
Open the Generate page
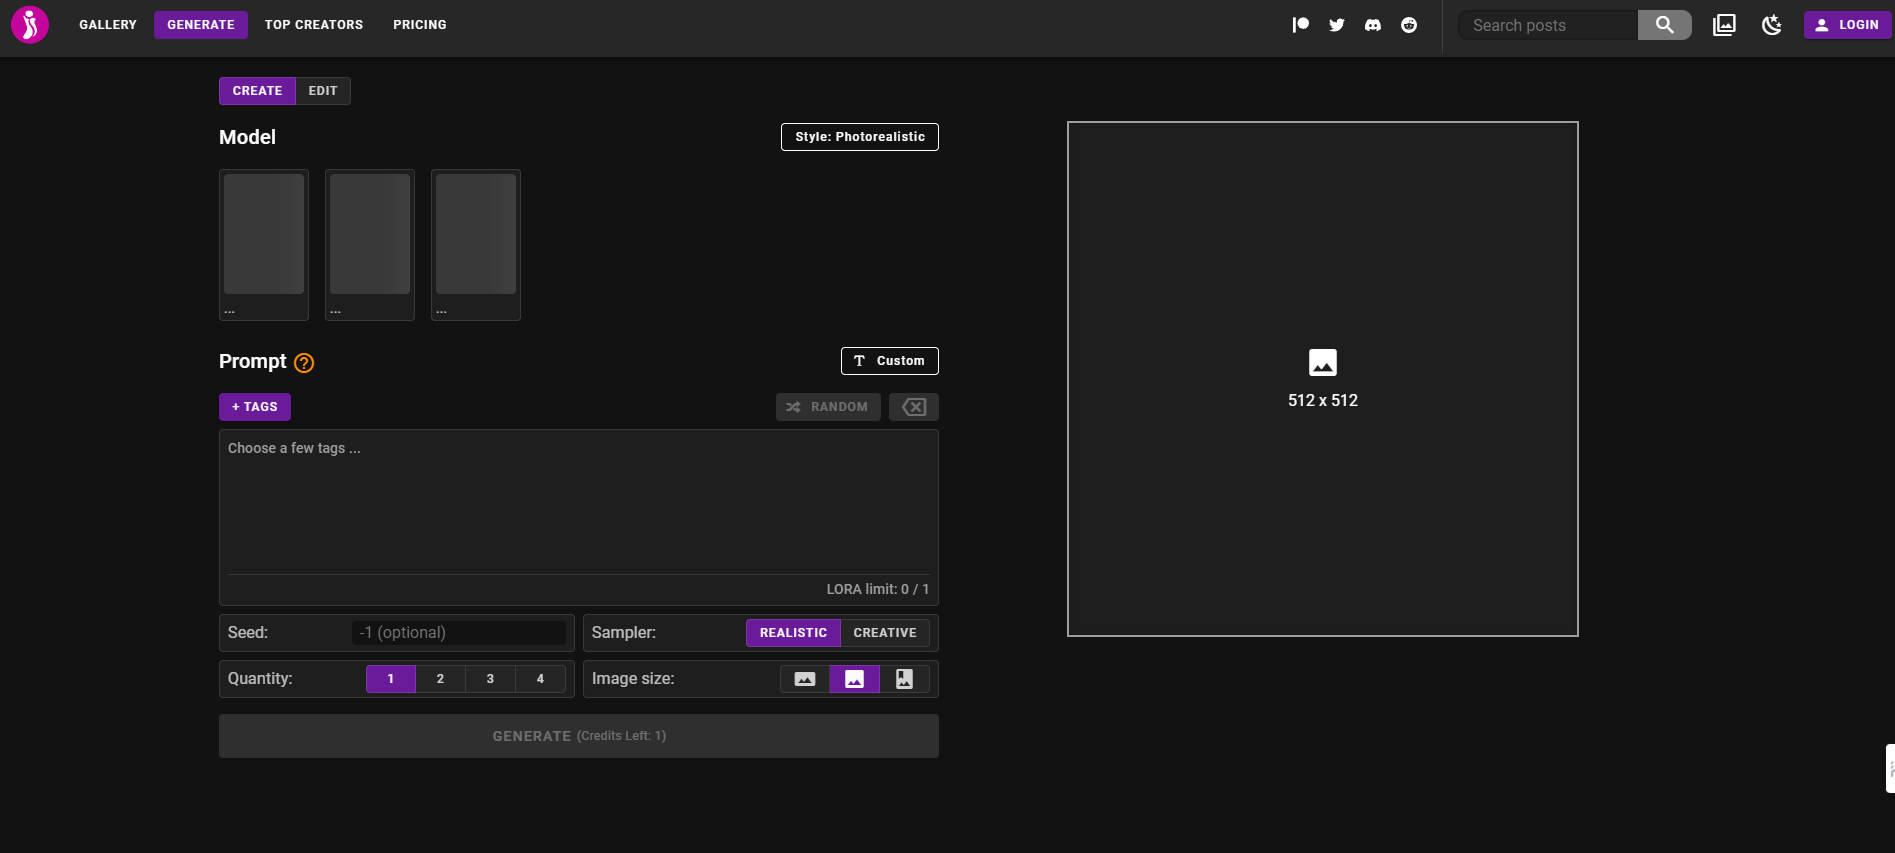[201, 25]
